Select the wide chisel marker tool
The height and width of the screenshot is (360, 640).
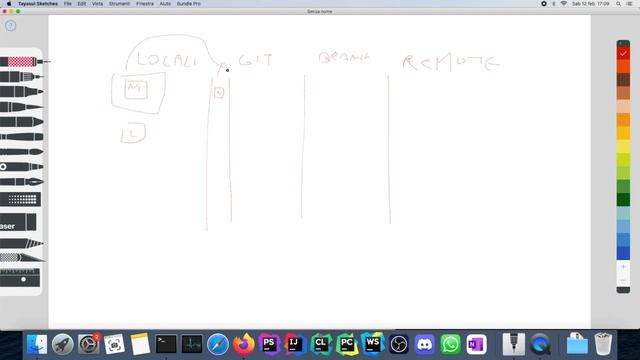[x=21, y=122]
